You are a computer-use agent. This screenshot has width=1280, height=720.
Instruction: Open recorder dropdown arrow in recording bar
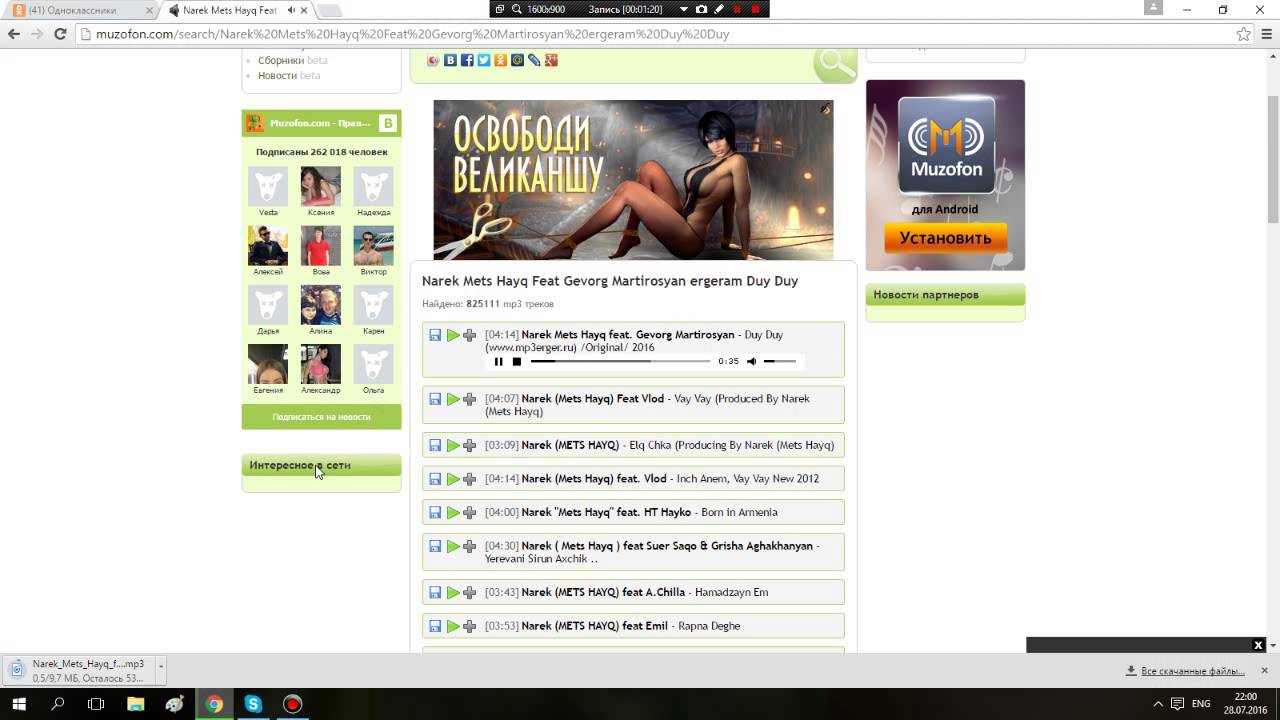[x=684, y=9]
